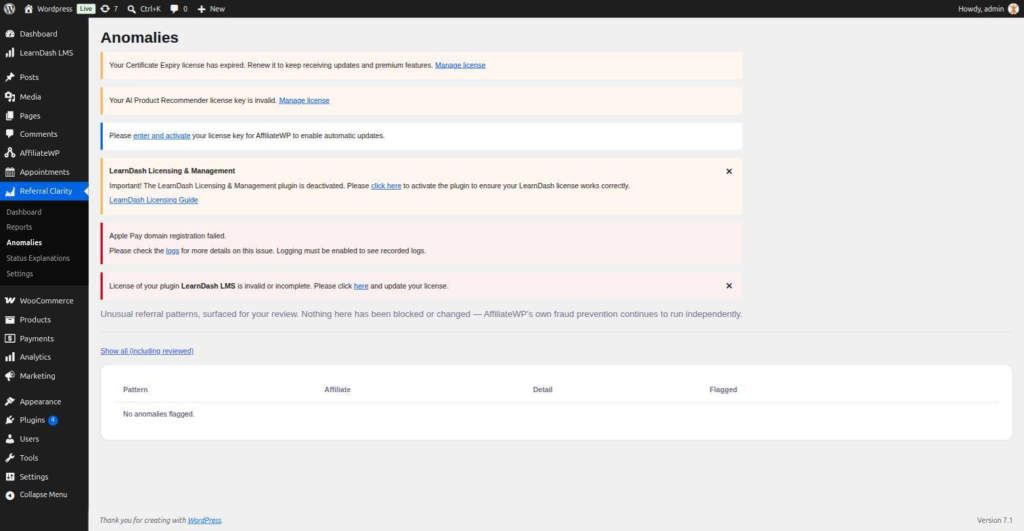Screen dimensions: 1024x531
Task: Dismiss the LearnDash Licensing & Management notice
Action: coord(729,171)
